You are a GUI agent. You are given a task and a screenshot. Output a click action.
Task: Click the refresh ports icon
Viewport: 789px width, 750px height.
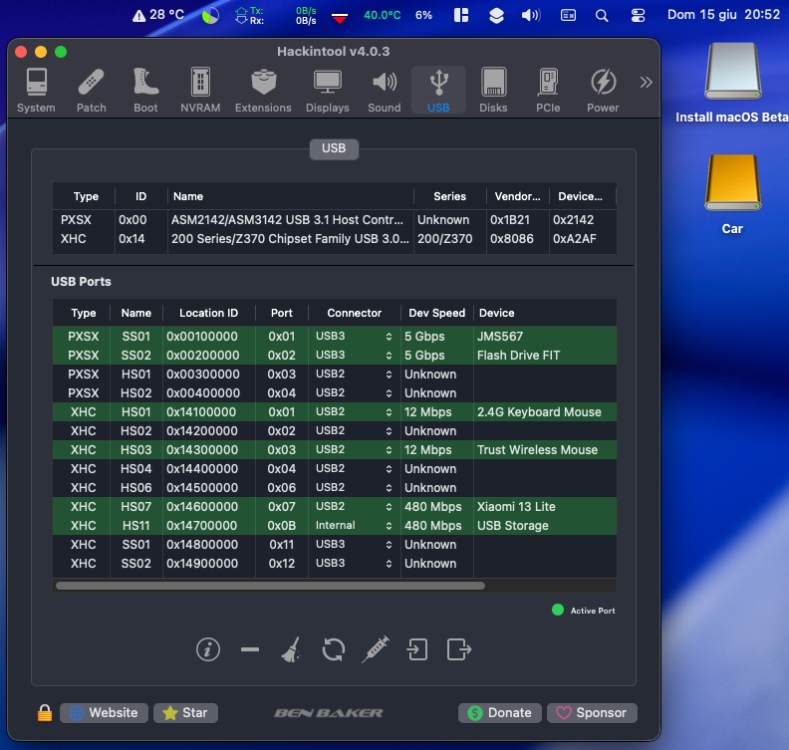(x=333, y=649)
